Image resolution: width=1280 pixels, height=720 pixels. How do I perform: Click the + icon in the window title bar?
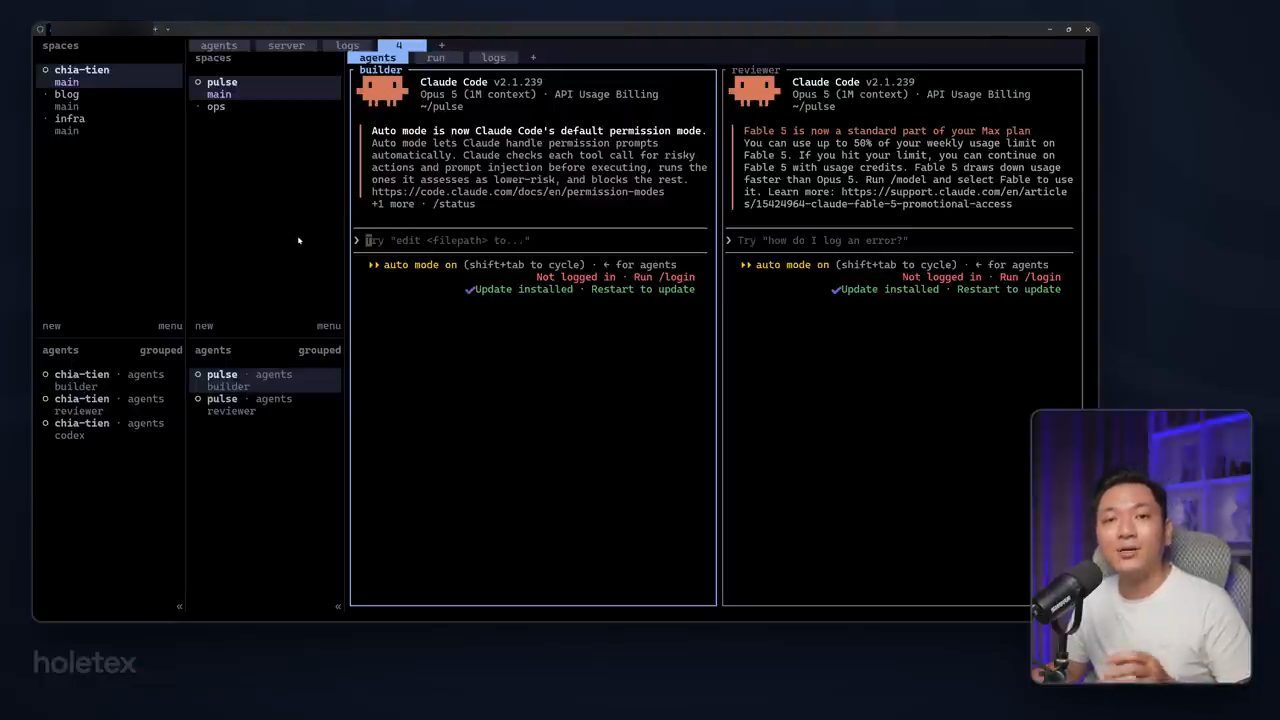pos(155,29)
